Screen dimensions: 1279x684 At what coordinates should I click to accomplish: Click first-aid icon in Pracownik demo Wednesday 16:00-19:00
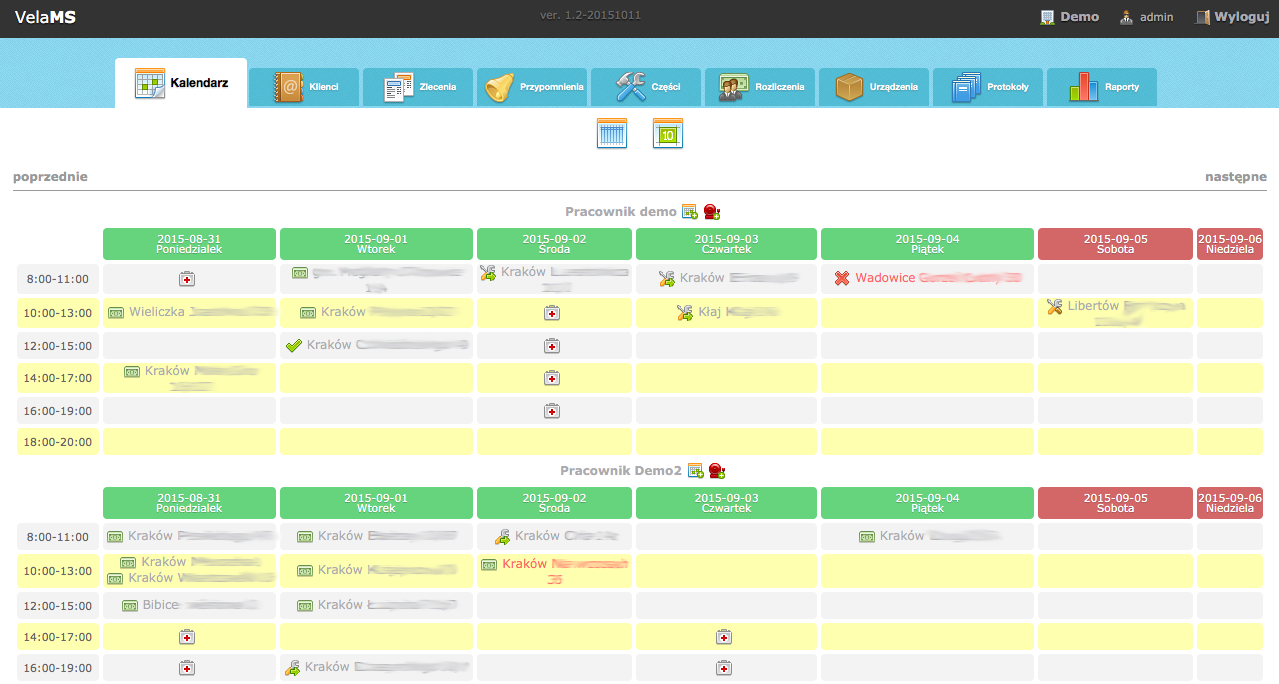click(552, 411)
